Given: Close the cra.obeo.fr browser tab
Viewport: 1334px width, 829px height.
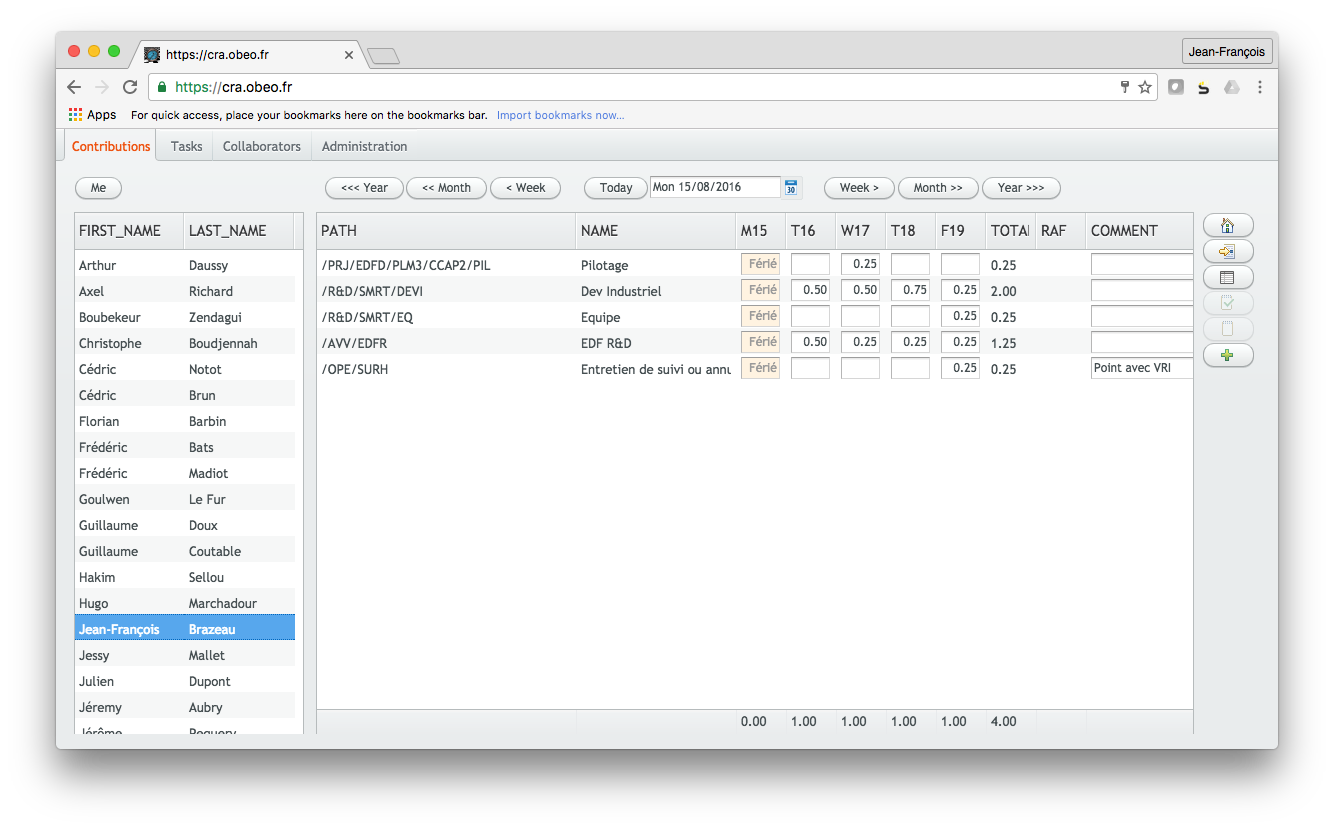Looking at the screenshot, I should [x=349, y=55].
